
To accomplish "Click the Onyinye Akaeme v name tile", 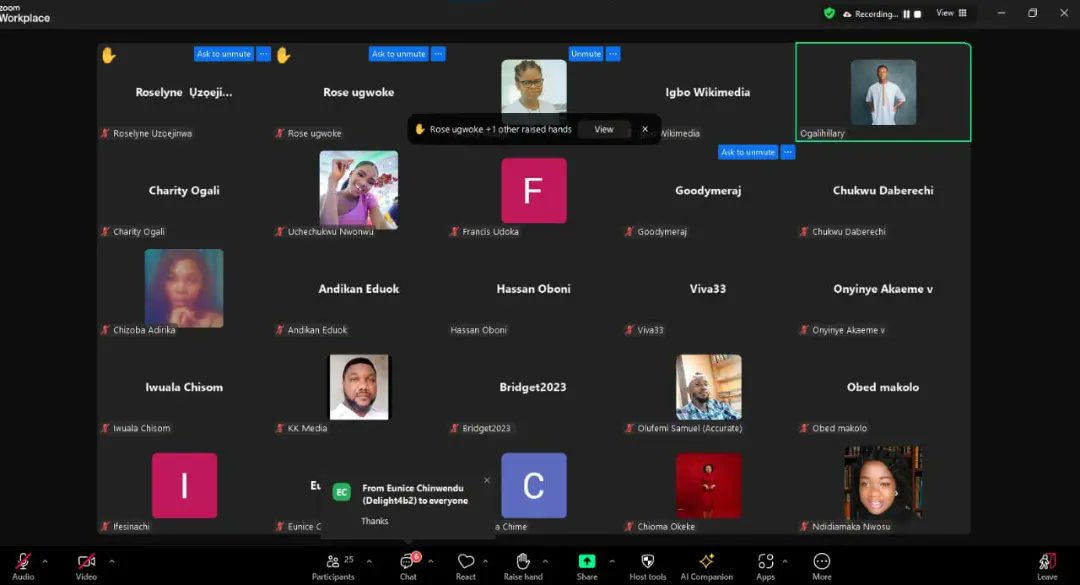I will click(x=883, y=289).
